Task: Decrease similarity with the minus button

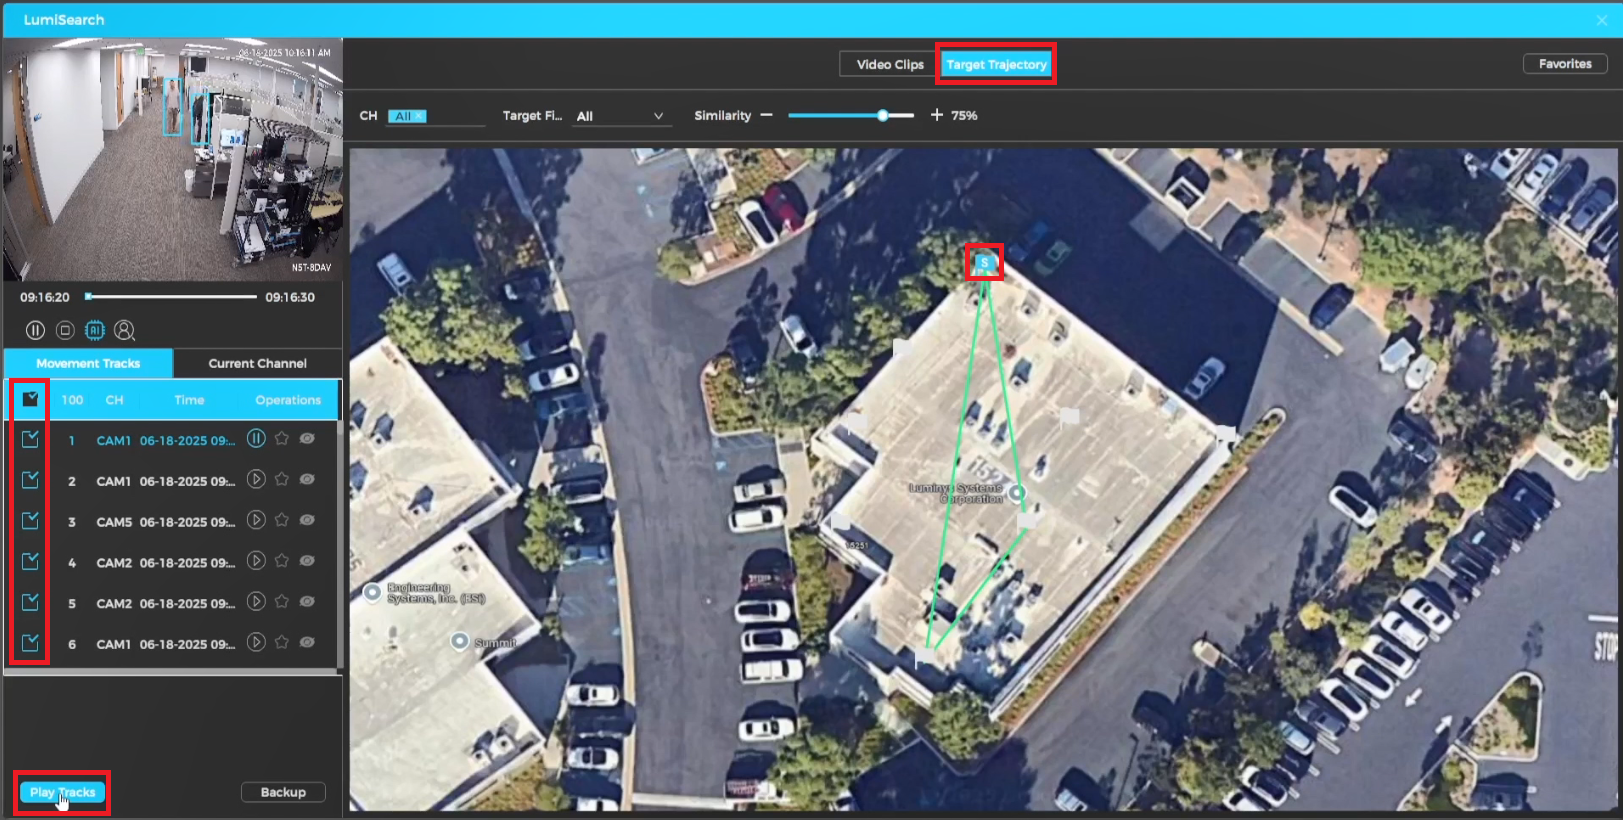Action: pyautogui.click(x=766, y=116)
